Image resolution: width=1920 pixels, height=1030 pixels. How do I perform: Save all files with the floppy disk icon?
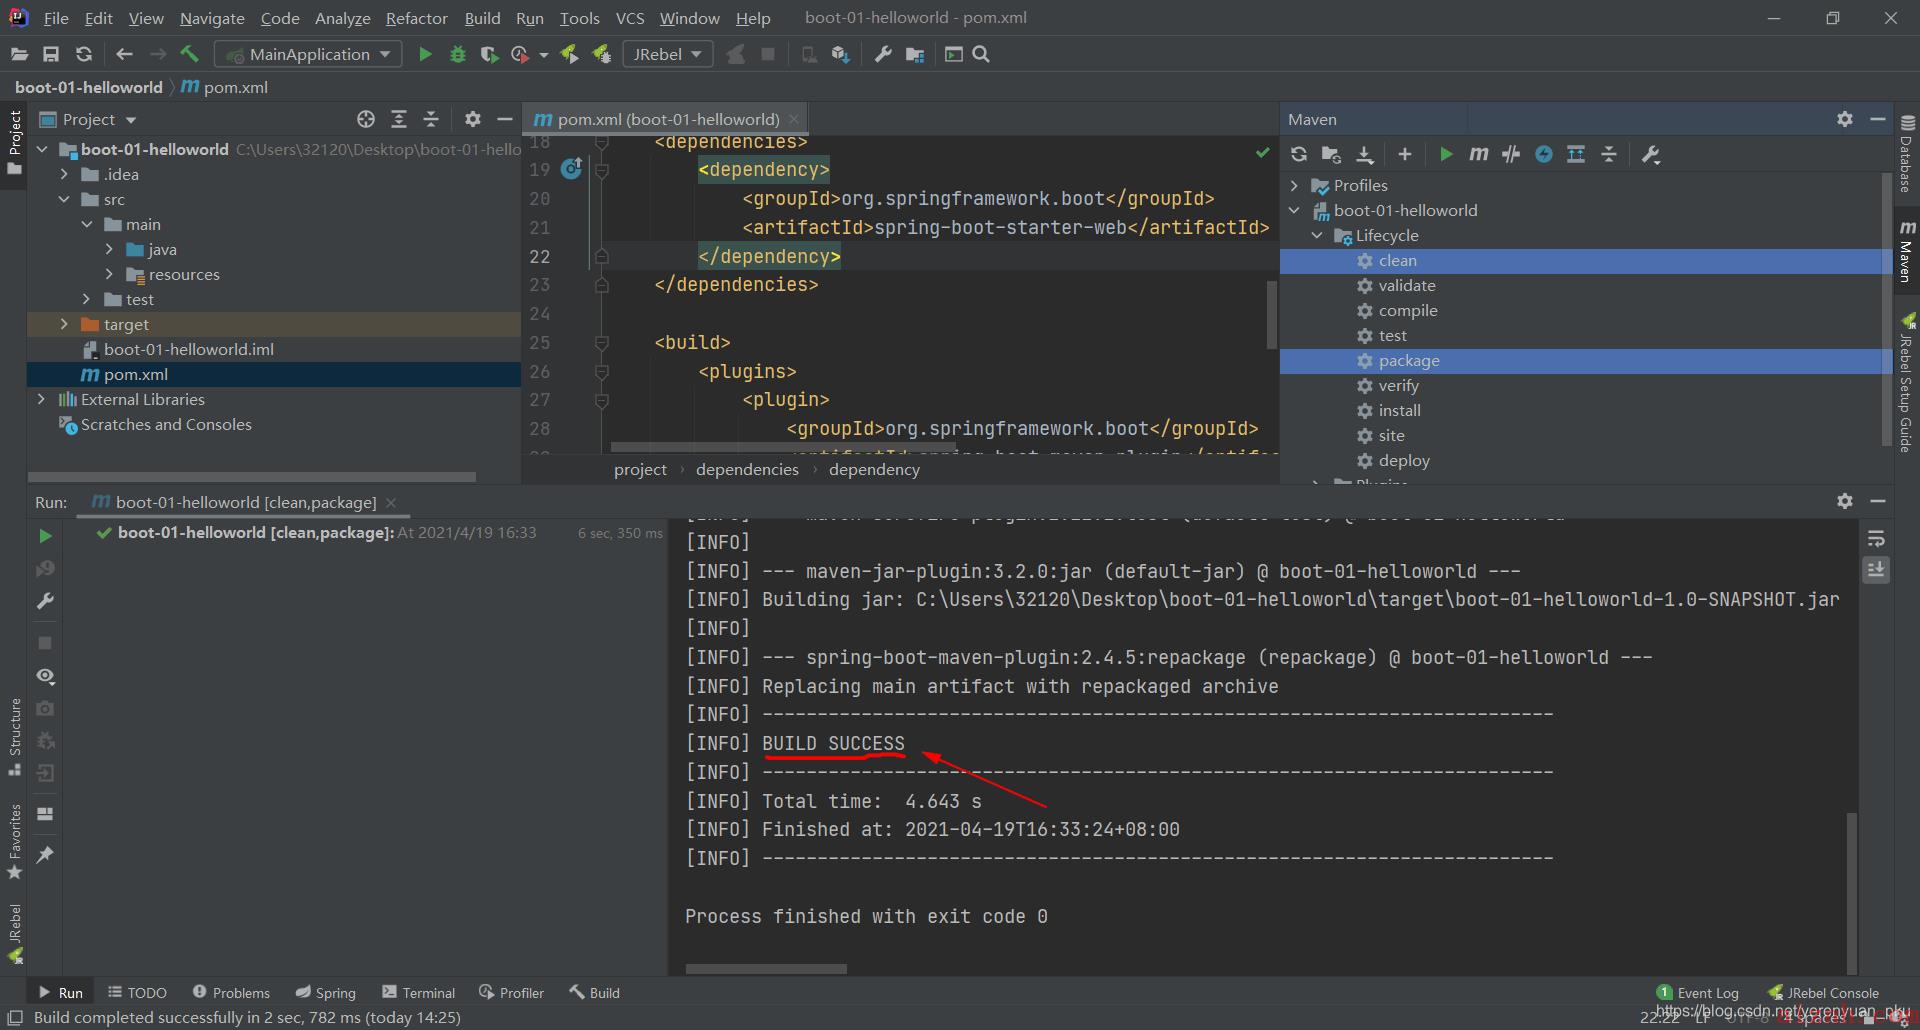tap(51, 54)
